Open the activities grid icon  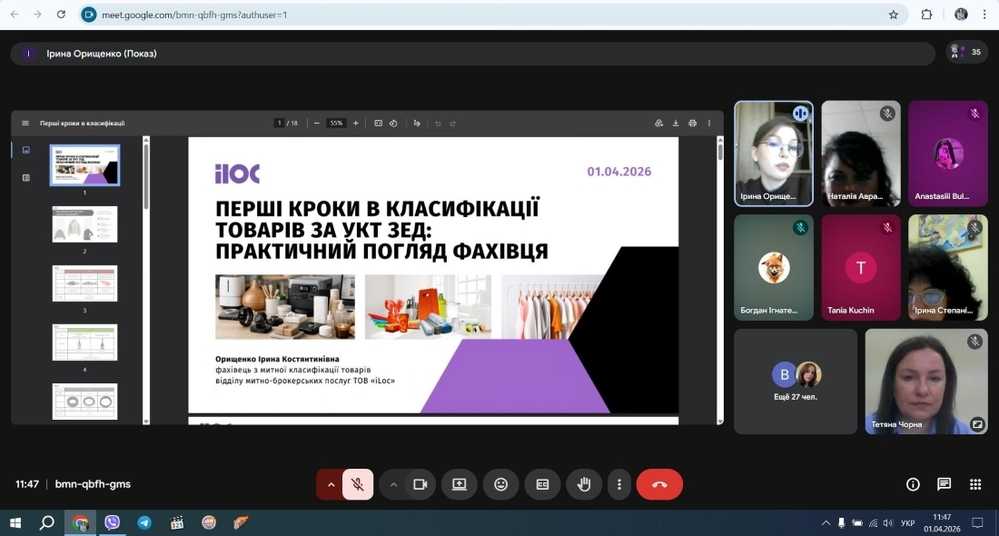tap(975, 484)
